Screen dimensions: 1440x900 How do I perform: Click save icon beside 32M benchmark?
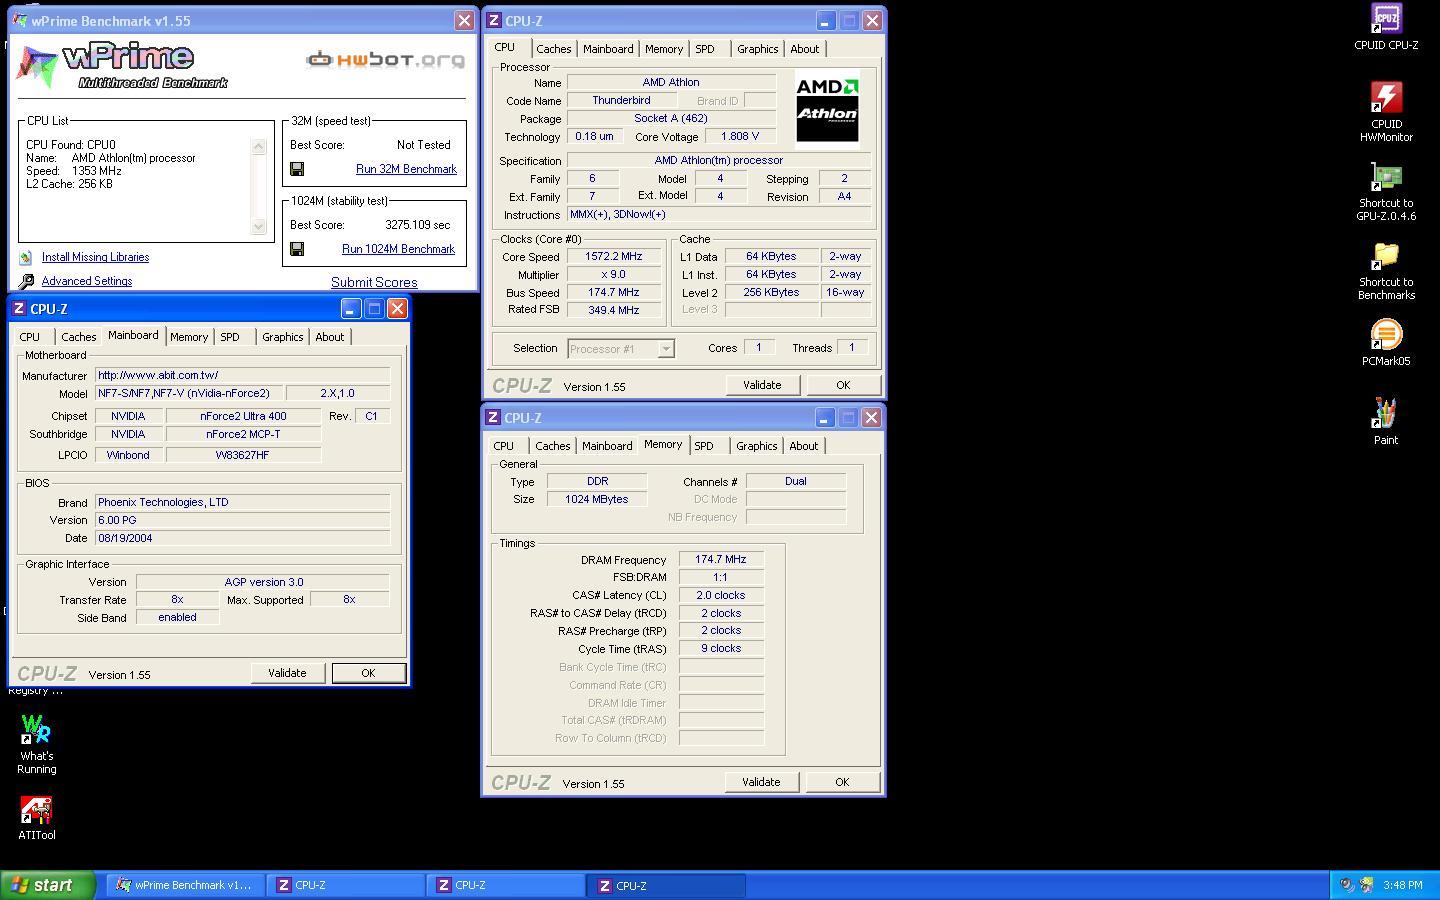pos(297,169)
